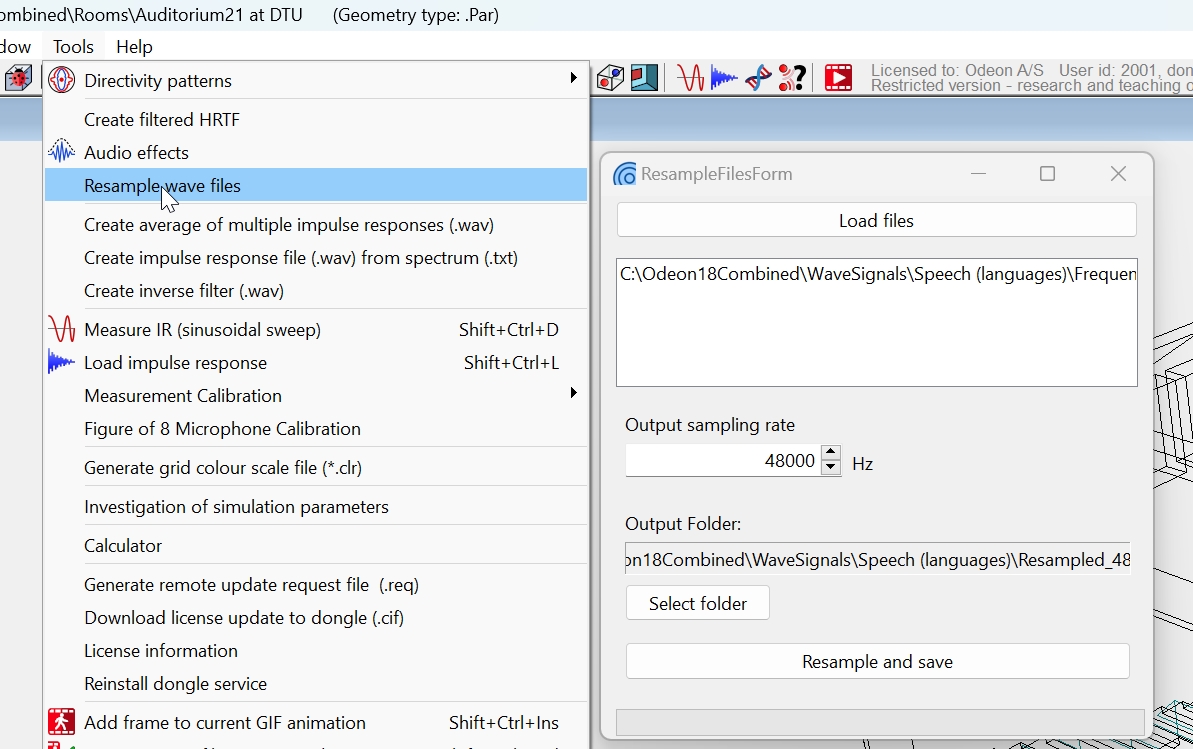
Task: Open the Help menu
Action: 135,46
